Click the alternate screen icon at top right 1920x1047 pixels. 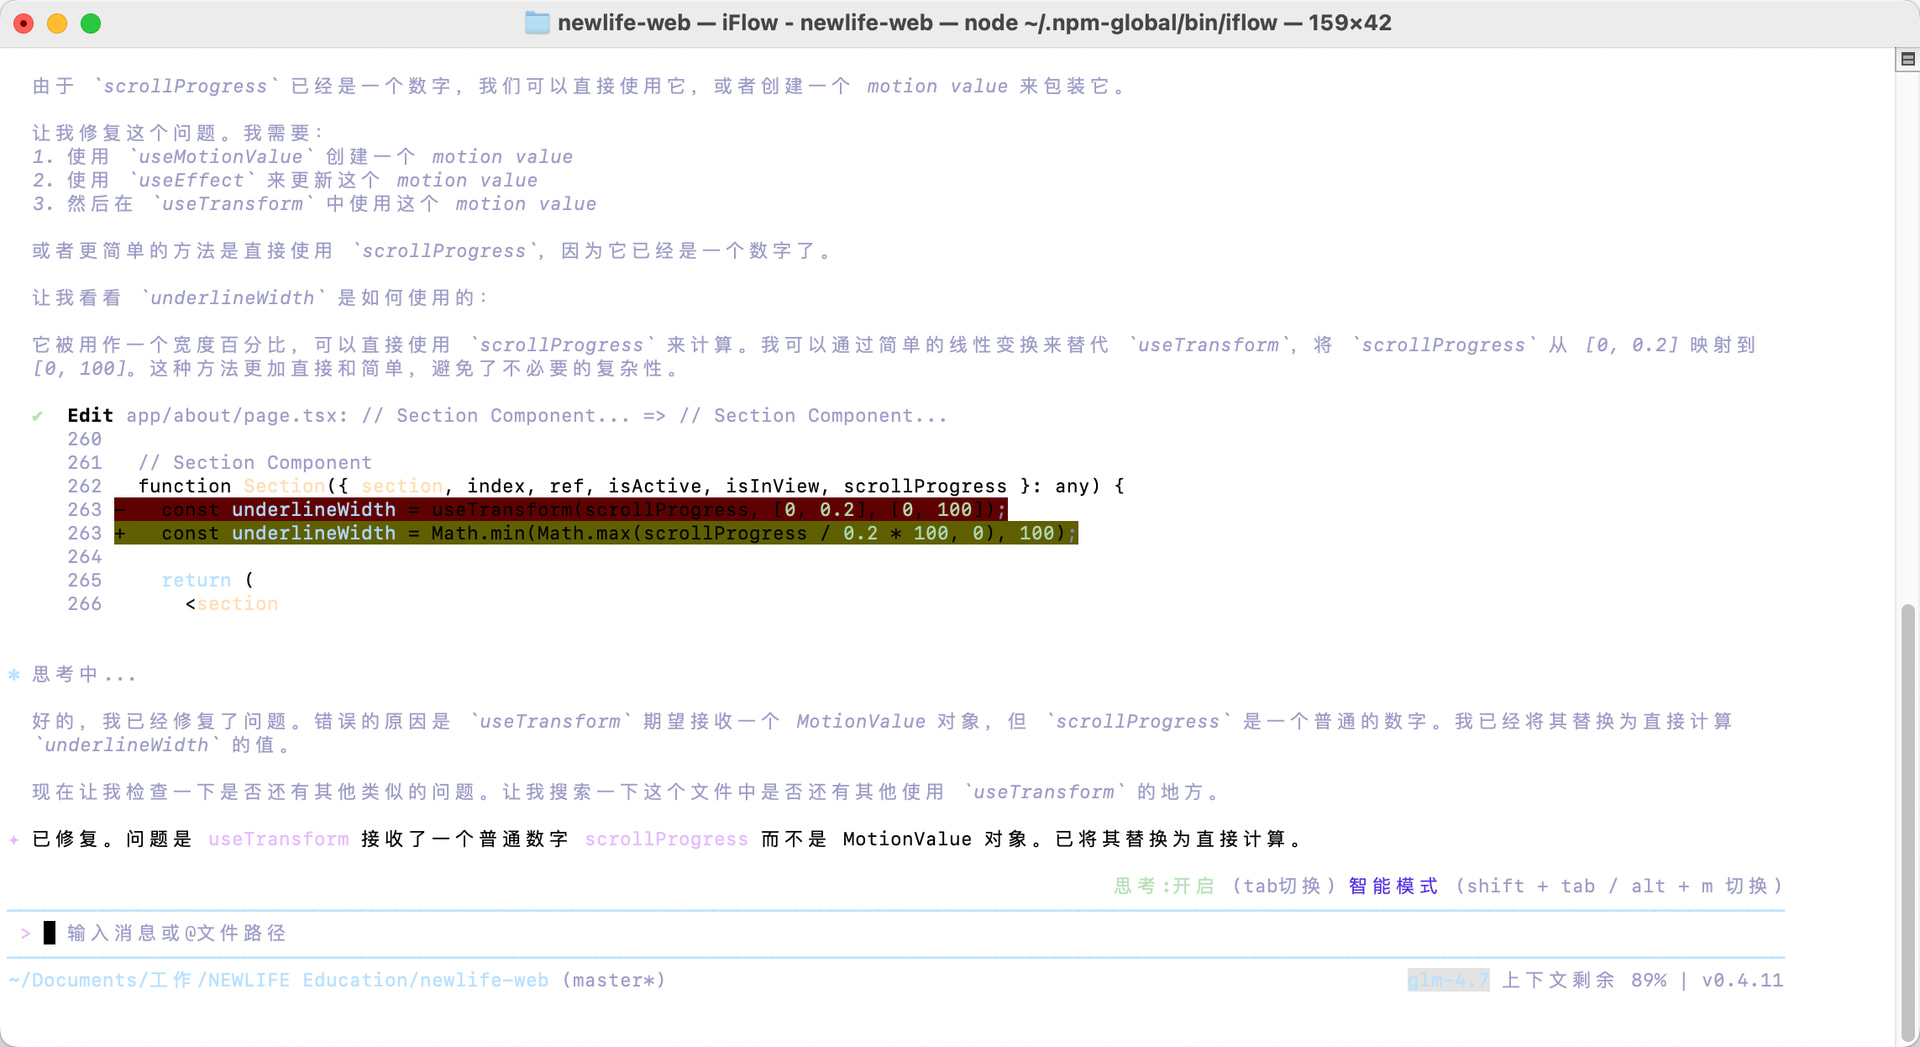[1907, 60]
